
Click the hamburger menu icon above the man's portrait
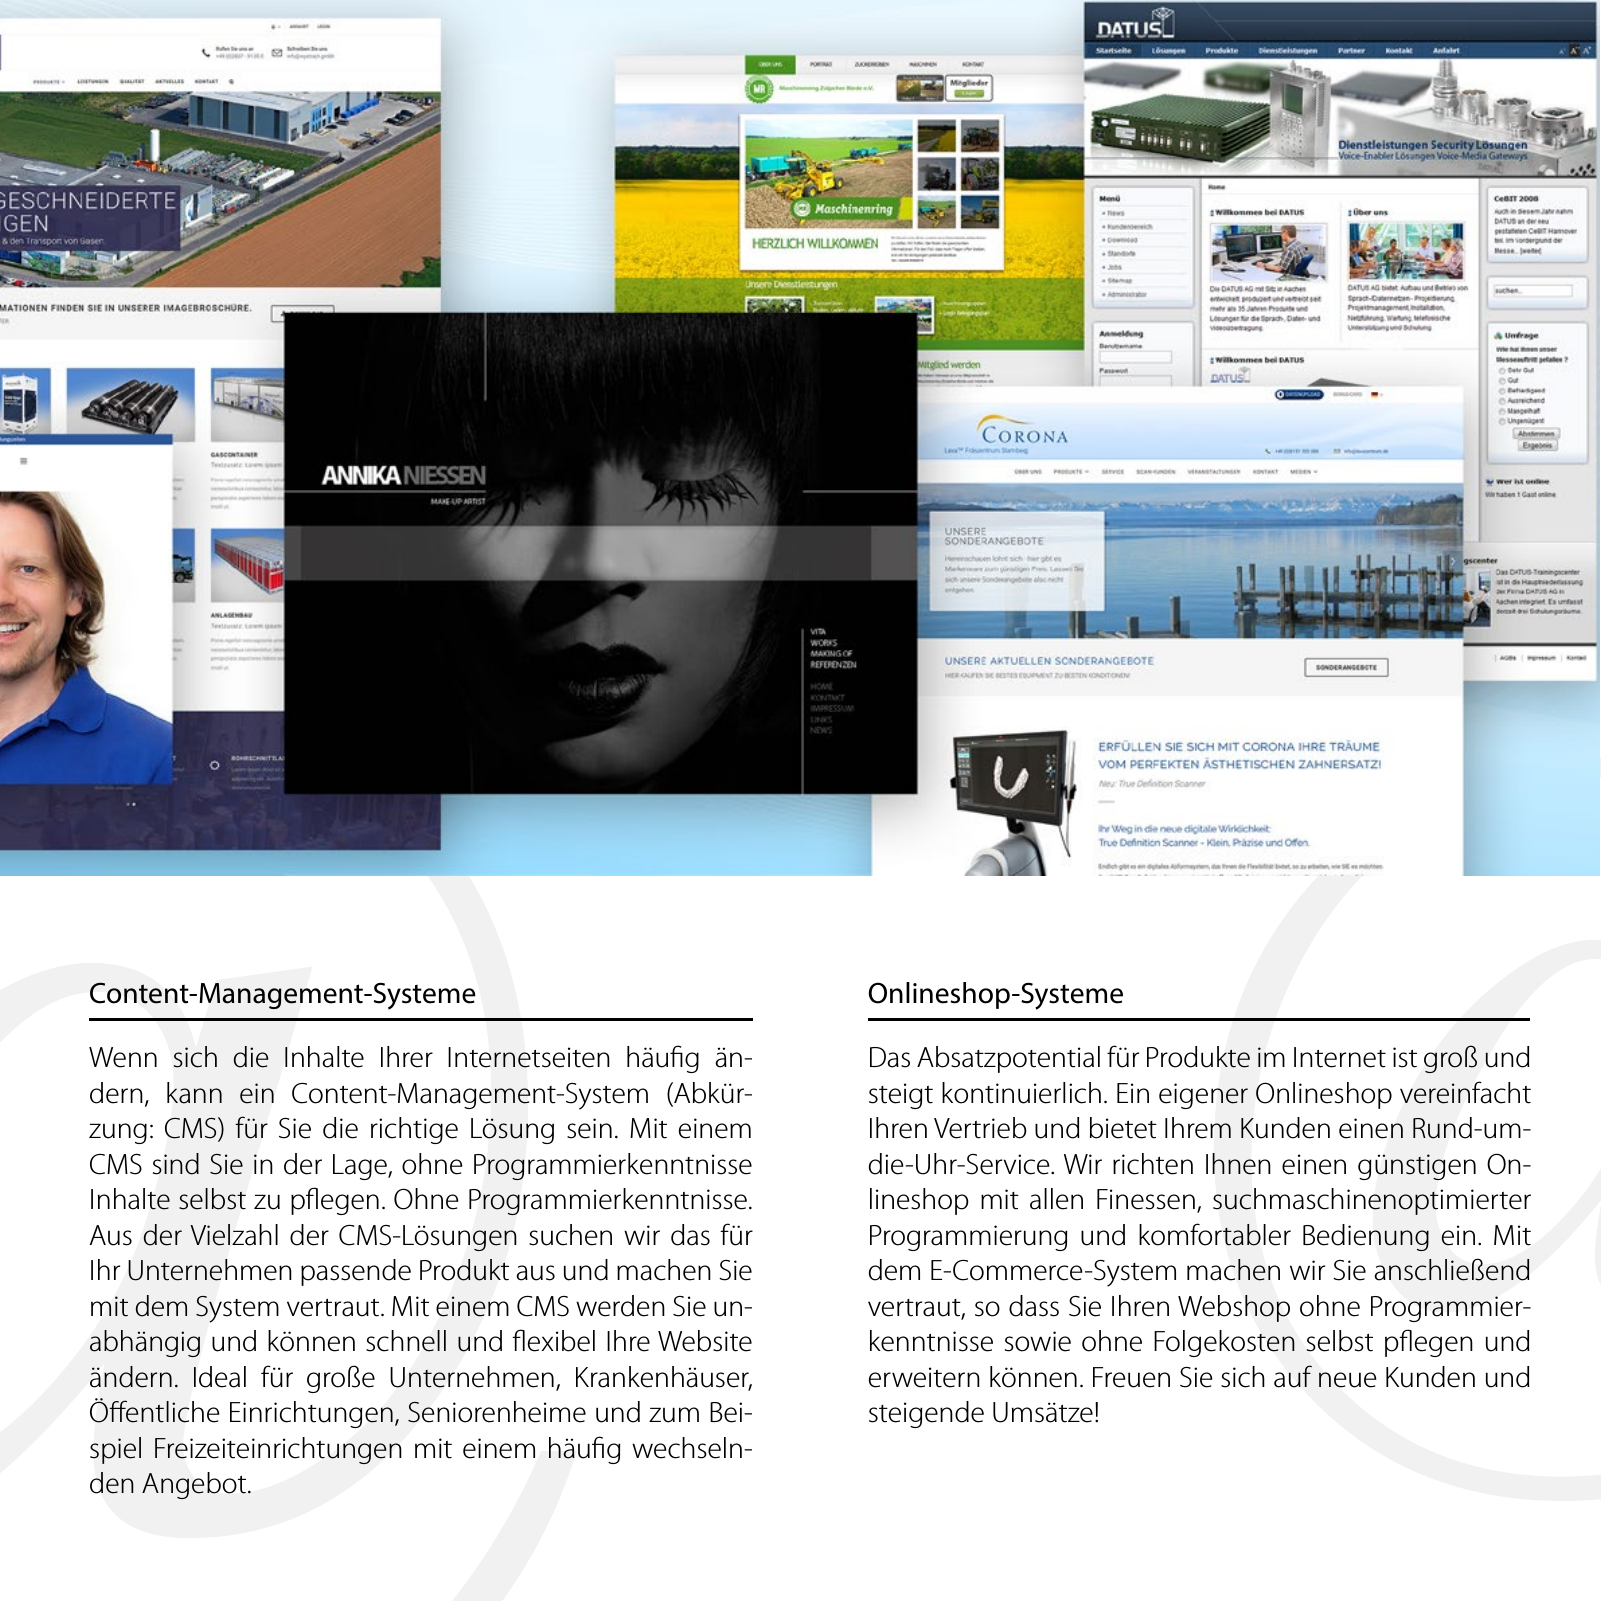(x=23, y=461)
